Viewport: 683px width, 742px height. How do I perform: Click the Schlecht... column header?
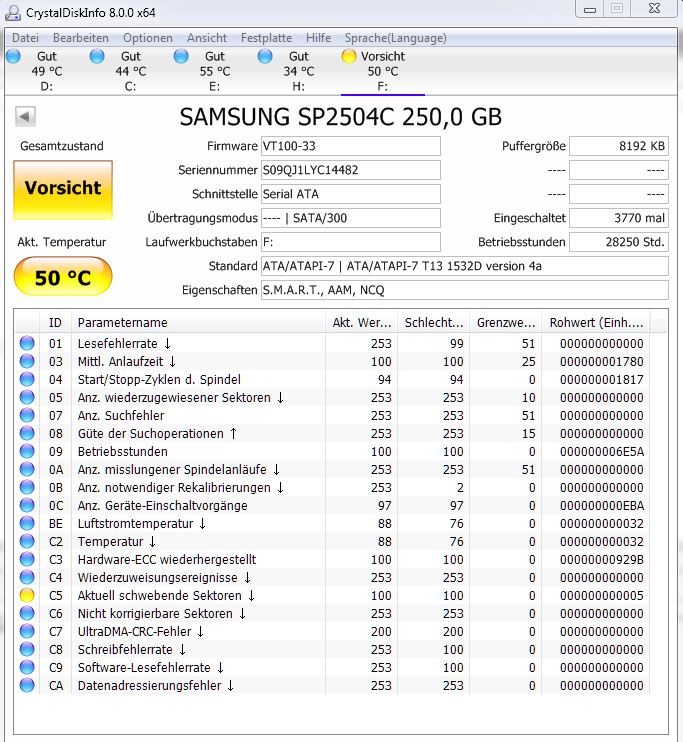tap(434, 323)
